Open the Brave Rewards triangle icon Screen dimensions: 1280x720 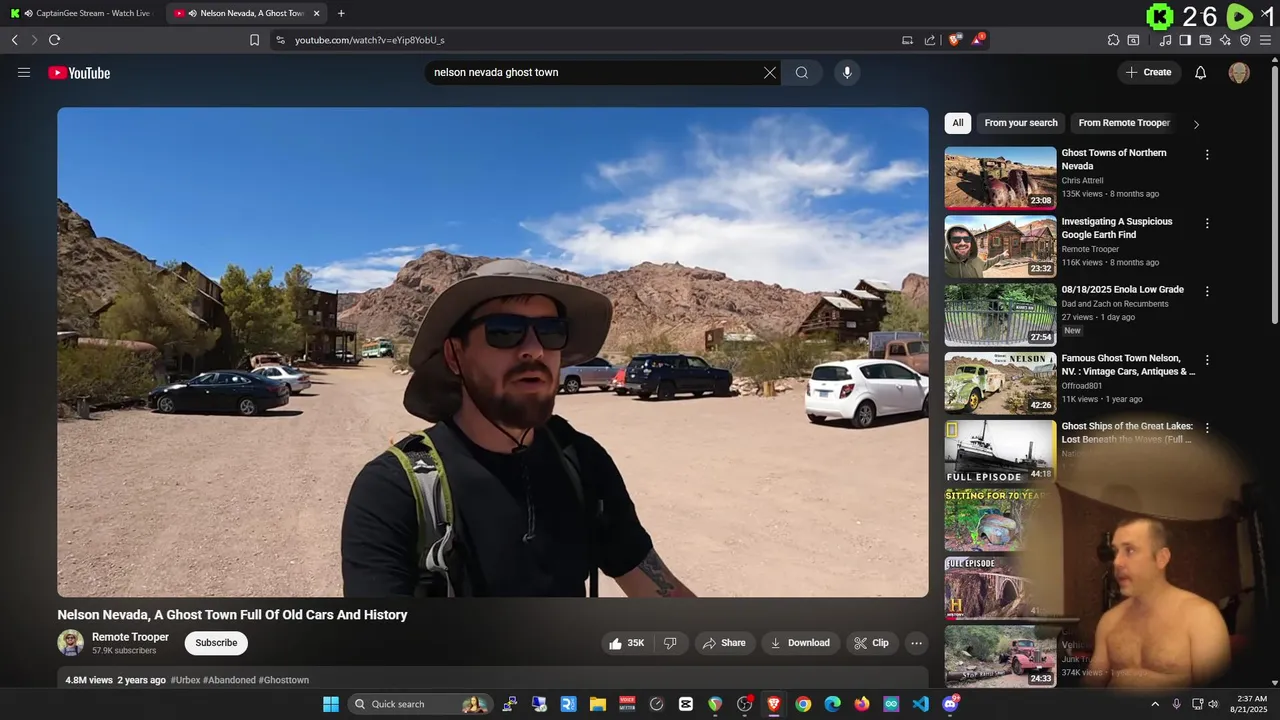tap(978, 40)
